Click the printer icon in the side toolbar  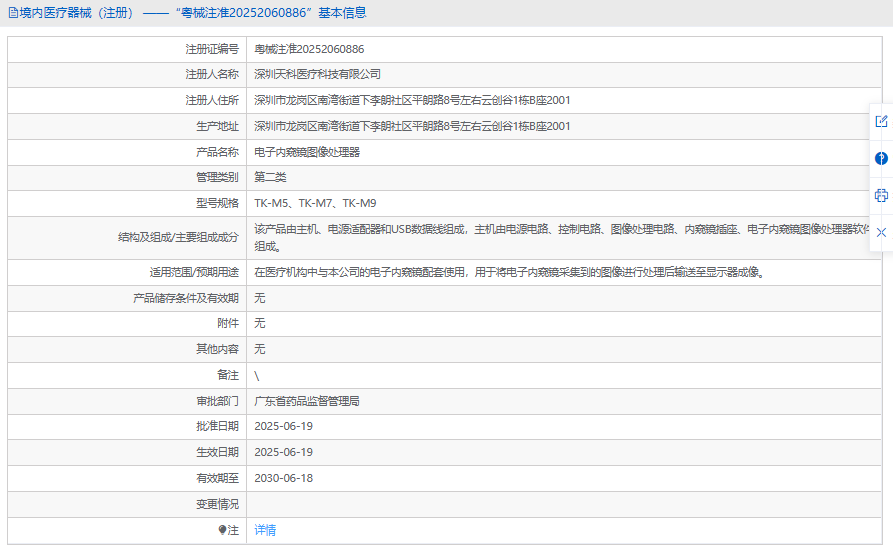pyautogui.click(x=881, y=195)
